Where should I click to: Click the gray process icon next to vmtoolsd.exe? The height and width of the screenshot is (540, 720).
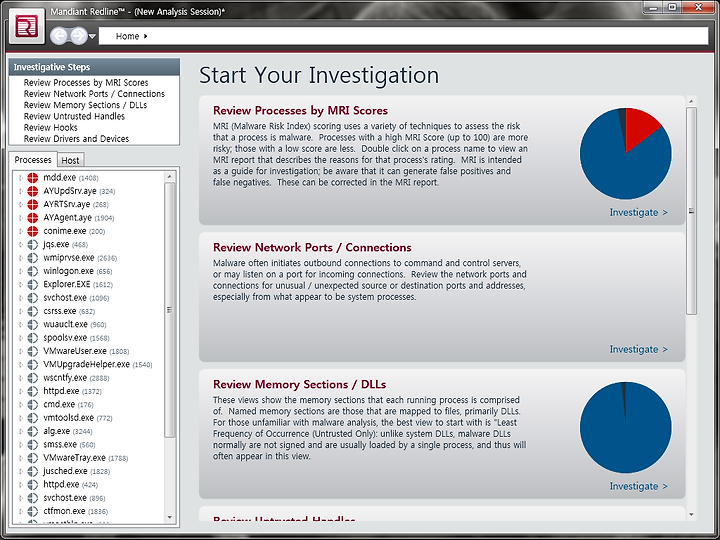(33, 417)
